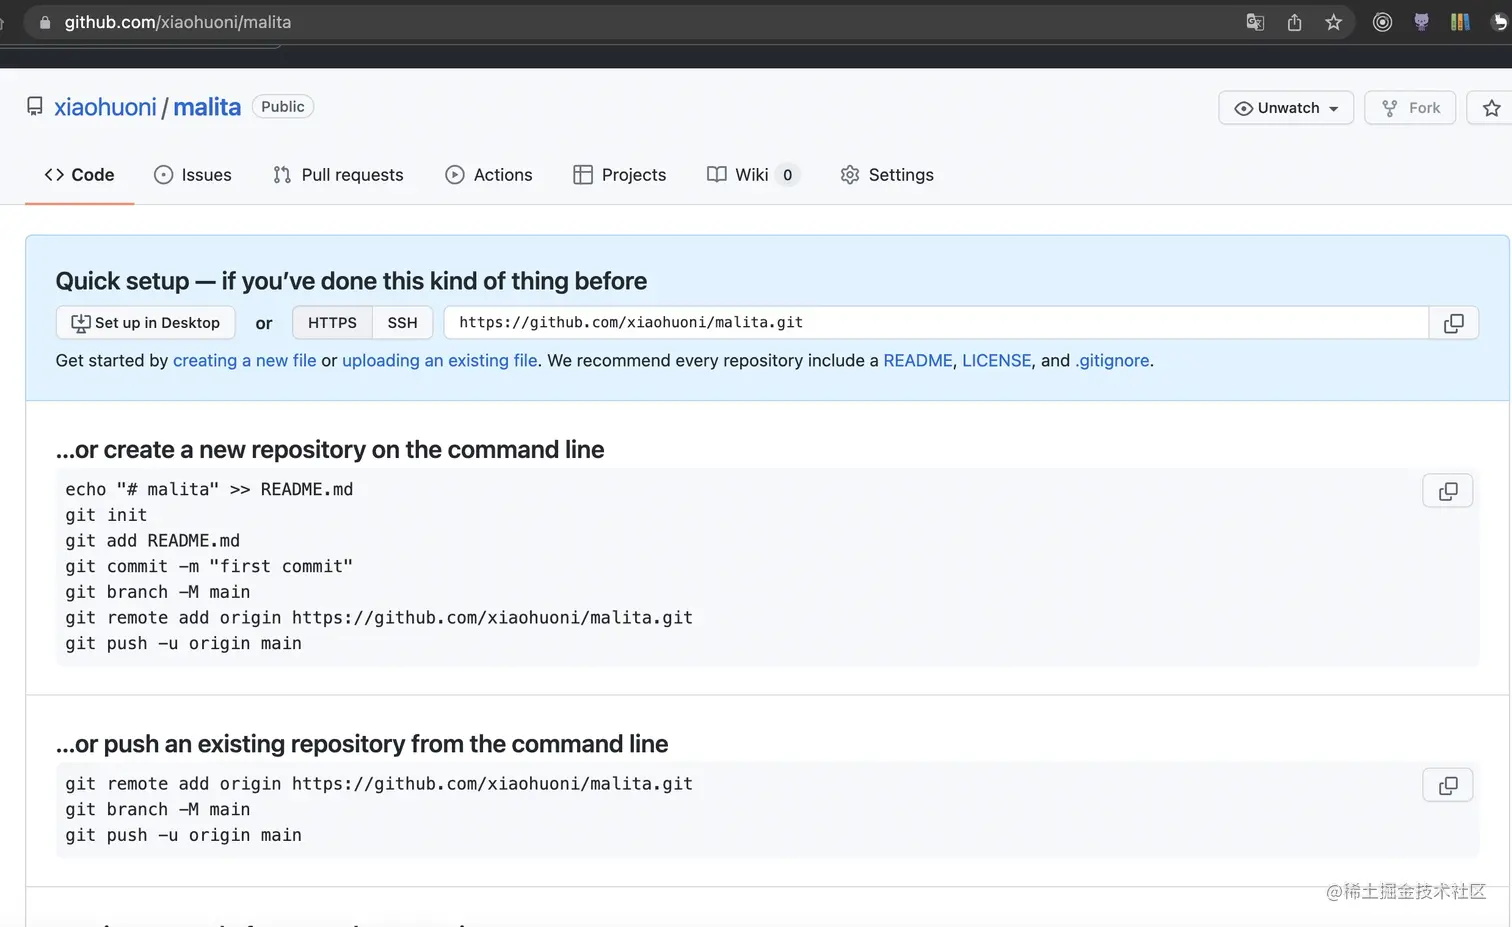
Task: Click the '...or push an existing repository' heading
Action: pos(362,744)
